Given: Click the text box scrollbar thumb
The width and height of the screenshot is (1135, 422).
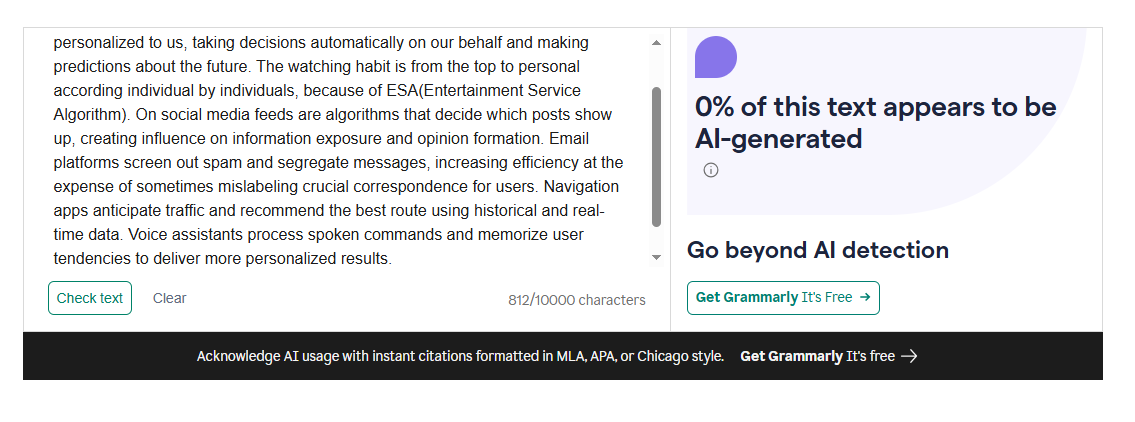Looking at the screenshot, I should (656, 155).
